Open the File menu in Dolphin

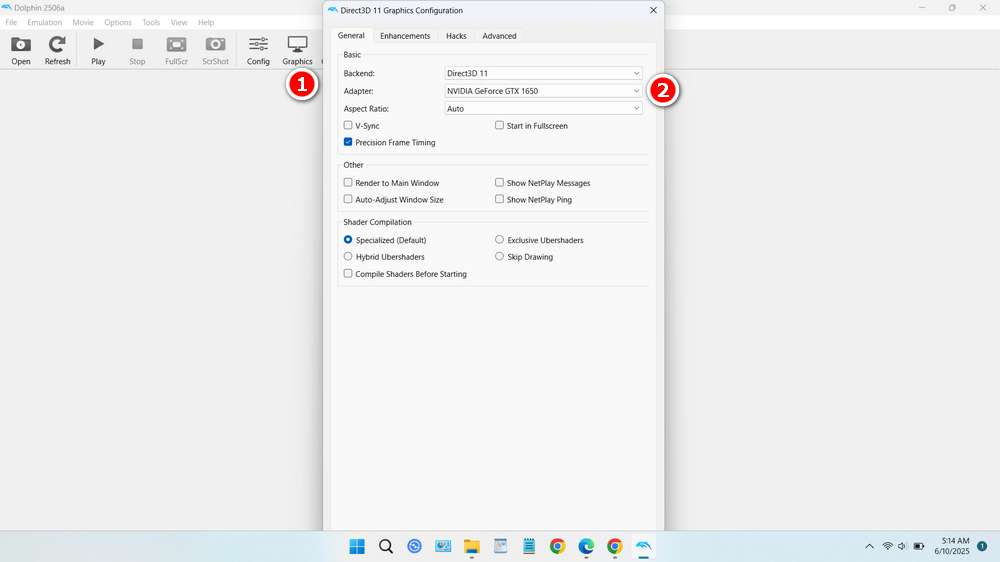click(x=11, y=22)
